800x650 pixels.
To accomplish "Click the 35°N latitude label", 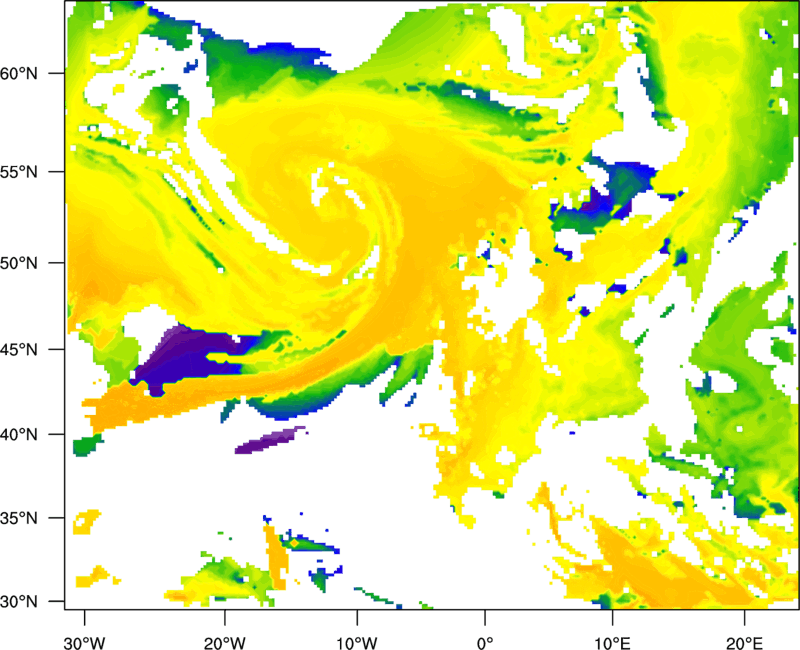I will pyautogui.click(x=19, y=518).
